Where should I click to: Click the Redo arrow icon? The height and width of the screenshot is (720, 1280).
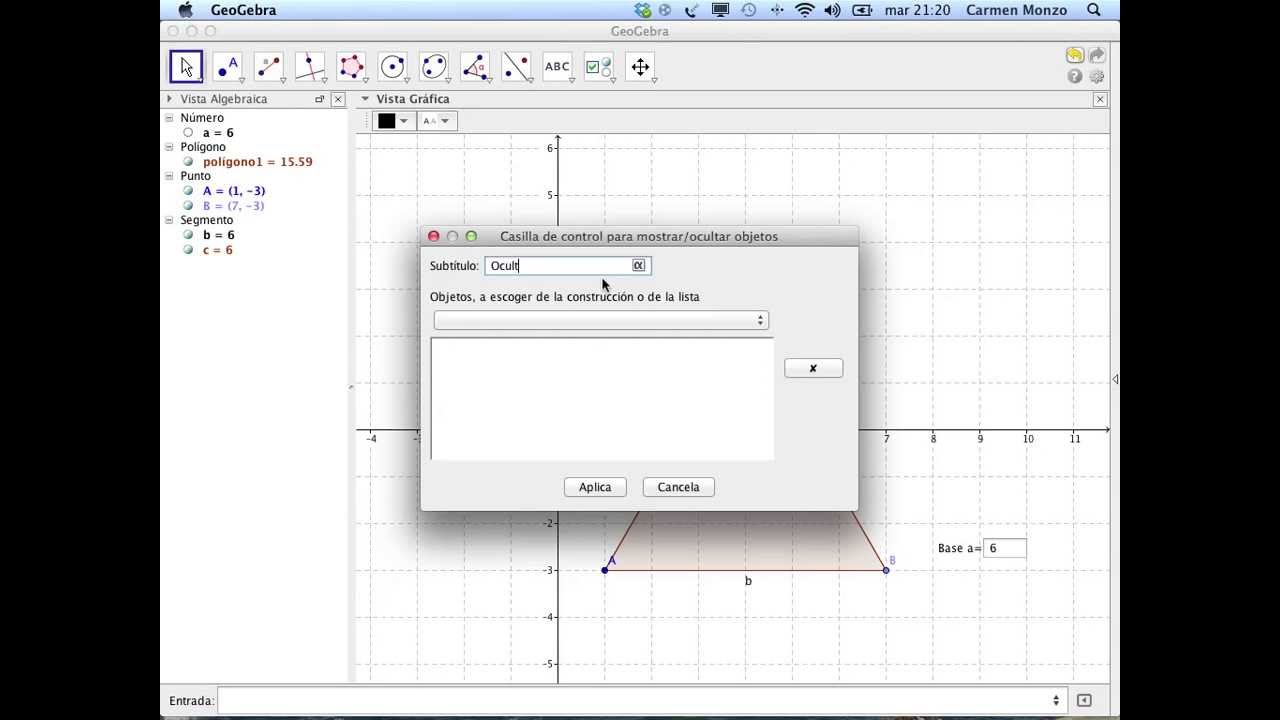pyautogui.click(x=1097, y=55)
